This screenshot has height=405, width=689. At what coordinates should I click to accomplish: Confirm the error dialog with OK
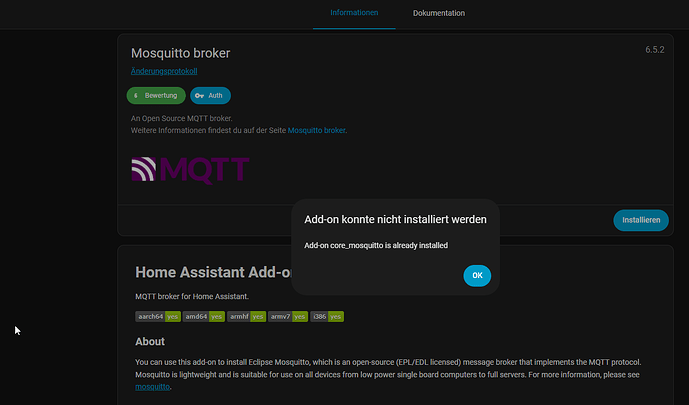477,275
